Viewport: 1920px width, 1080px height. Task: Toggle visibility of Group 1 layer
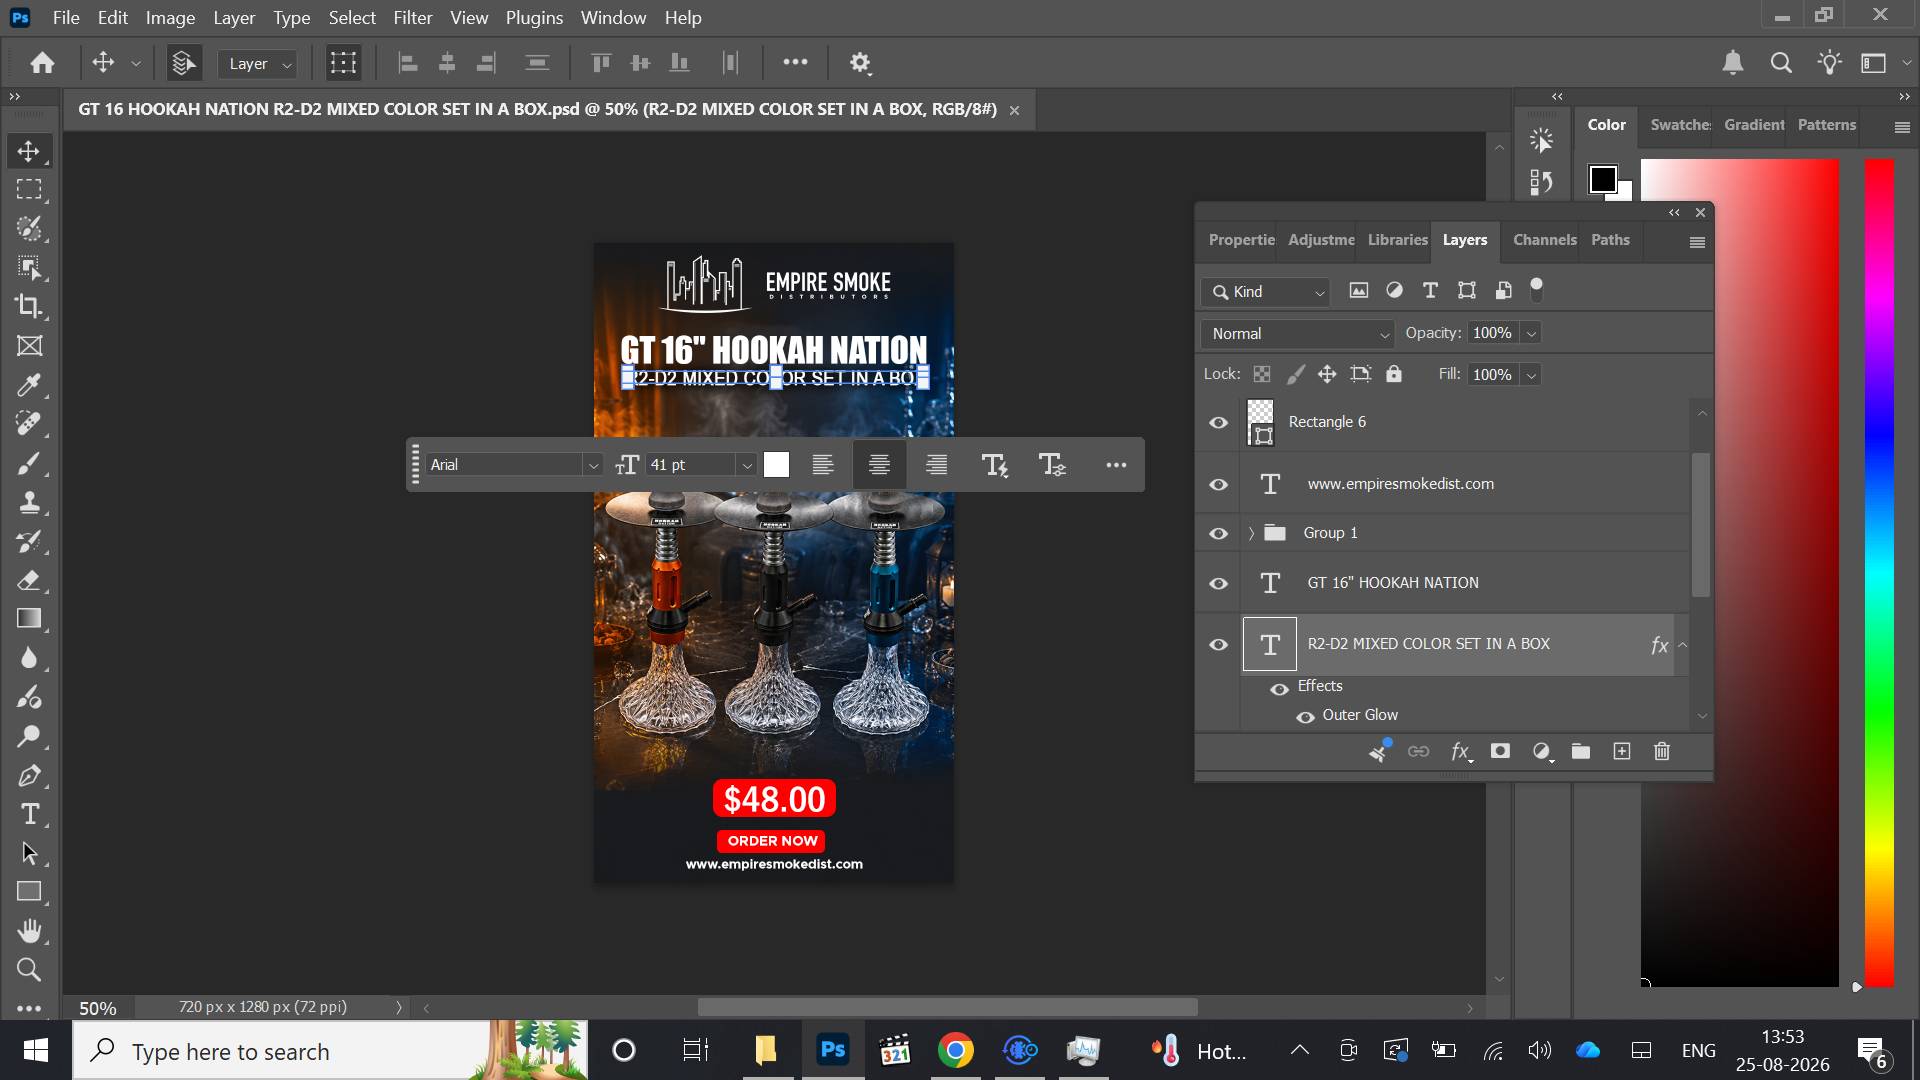point(1218,533)
